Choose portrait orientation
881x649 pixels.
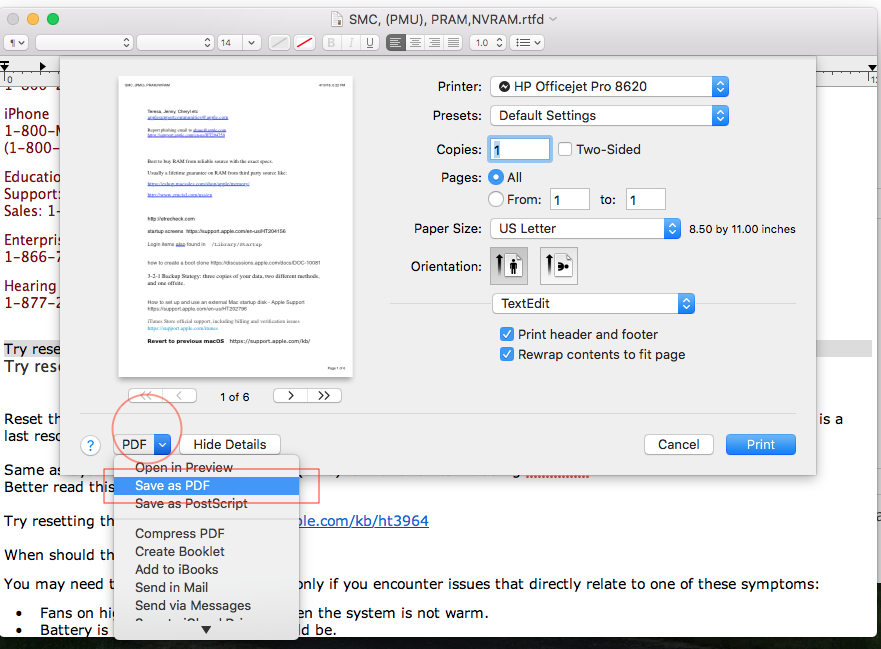pos(510,266)
